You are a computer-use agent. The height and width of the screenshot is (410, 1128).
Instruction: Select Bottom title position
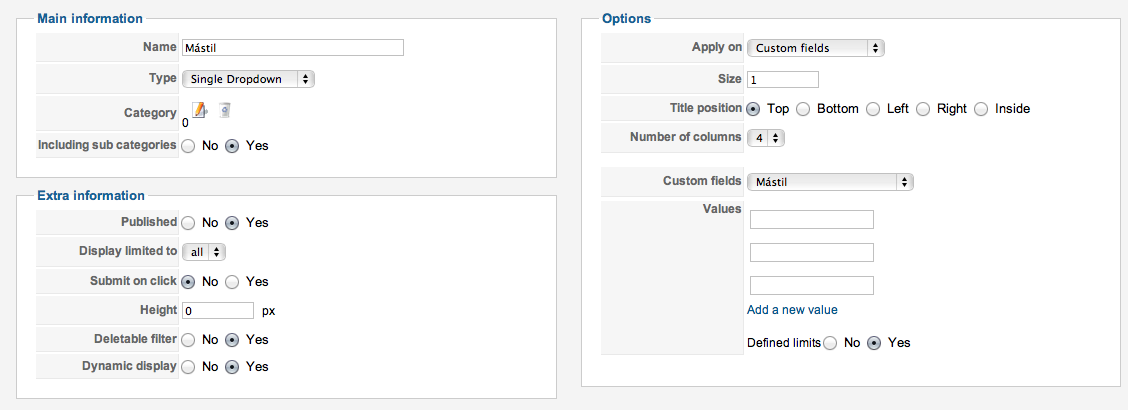(804, 109)
